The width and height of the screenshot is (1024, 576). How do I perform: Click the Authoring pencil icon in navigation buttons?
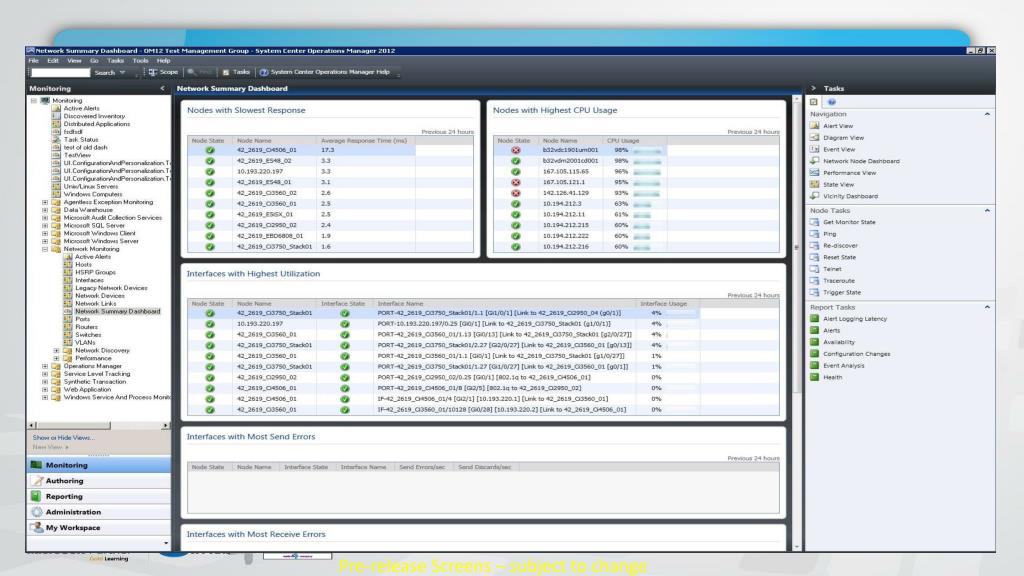coord(37,481)
